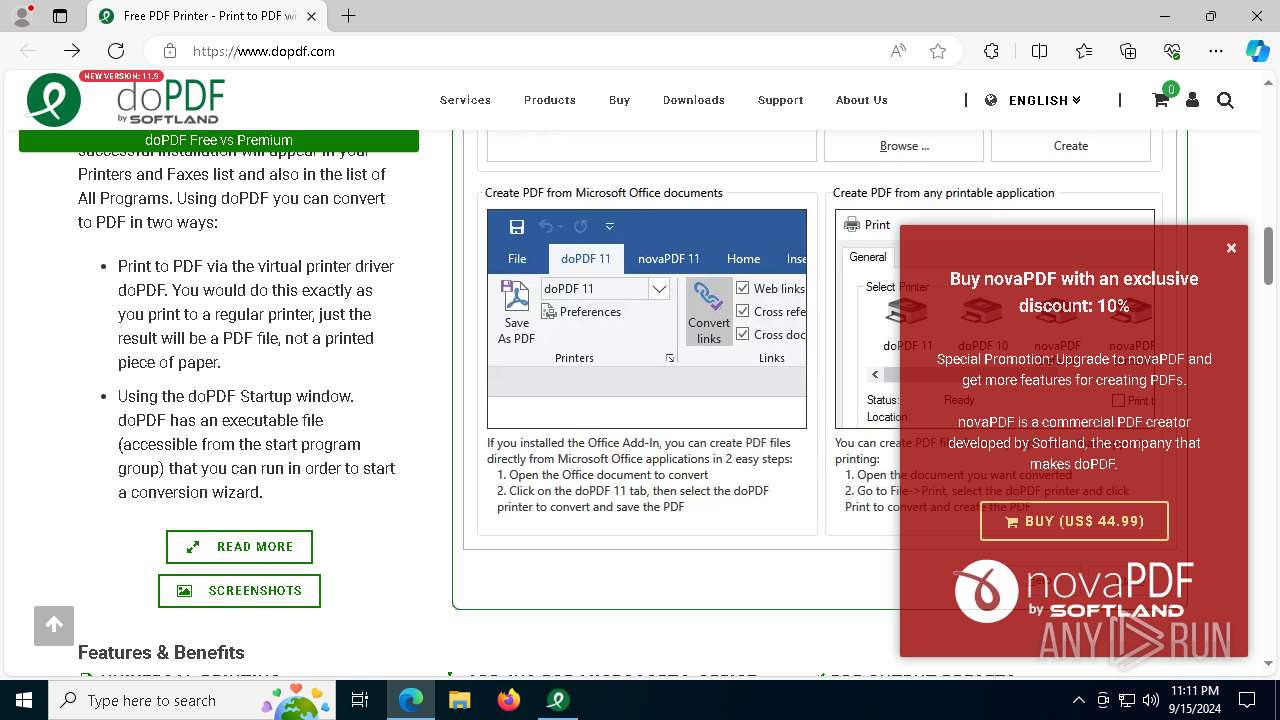Open the Downloads menu

pos(694,100)
